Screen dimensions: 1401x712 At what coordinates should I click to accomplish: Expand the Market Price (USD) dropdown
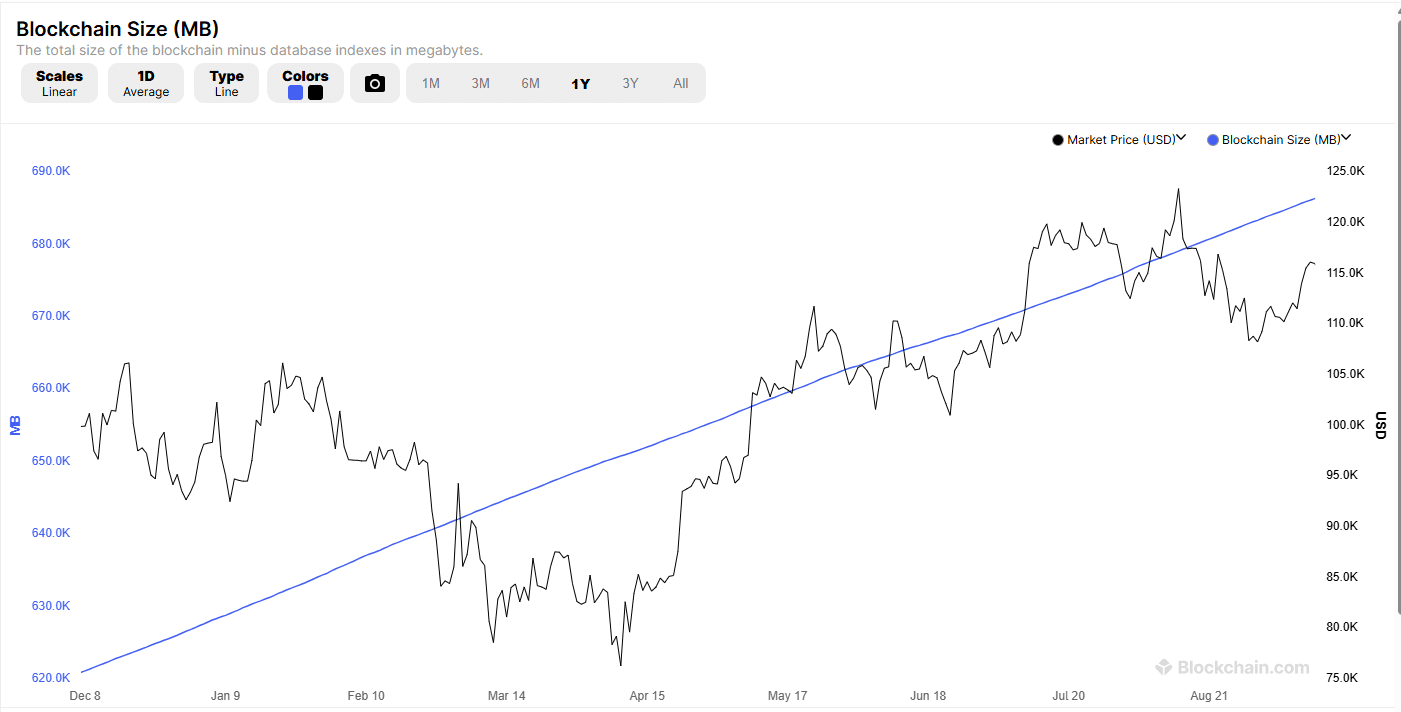click(1181, 138)
